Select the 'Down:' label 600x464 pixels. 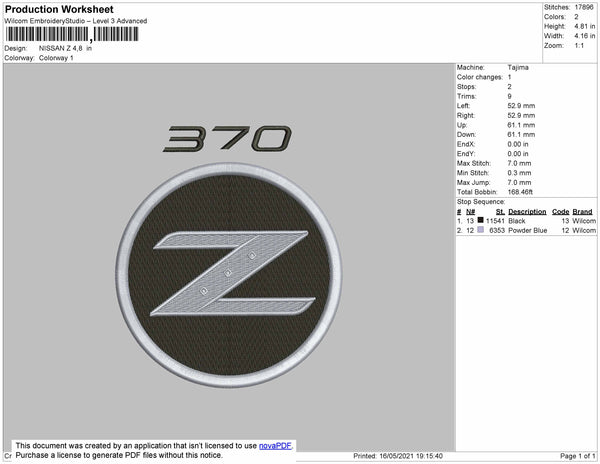466,135
